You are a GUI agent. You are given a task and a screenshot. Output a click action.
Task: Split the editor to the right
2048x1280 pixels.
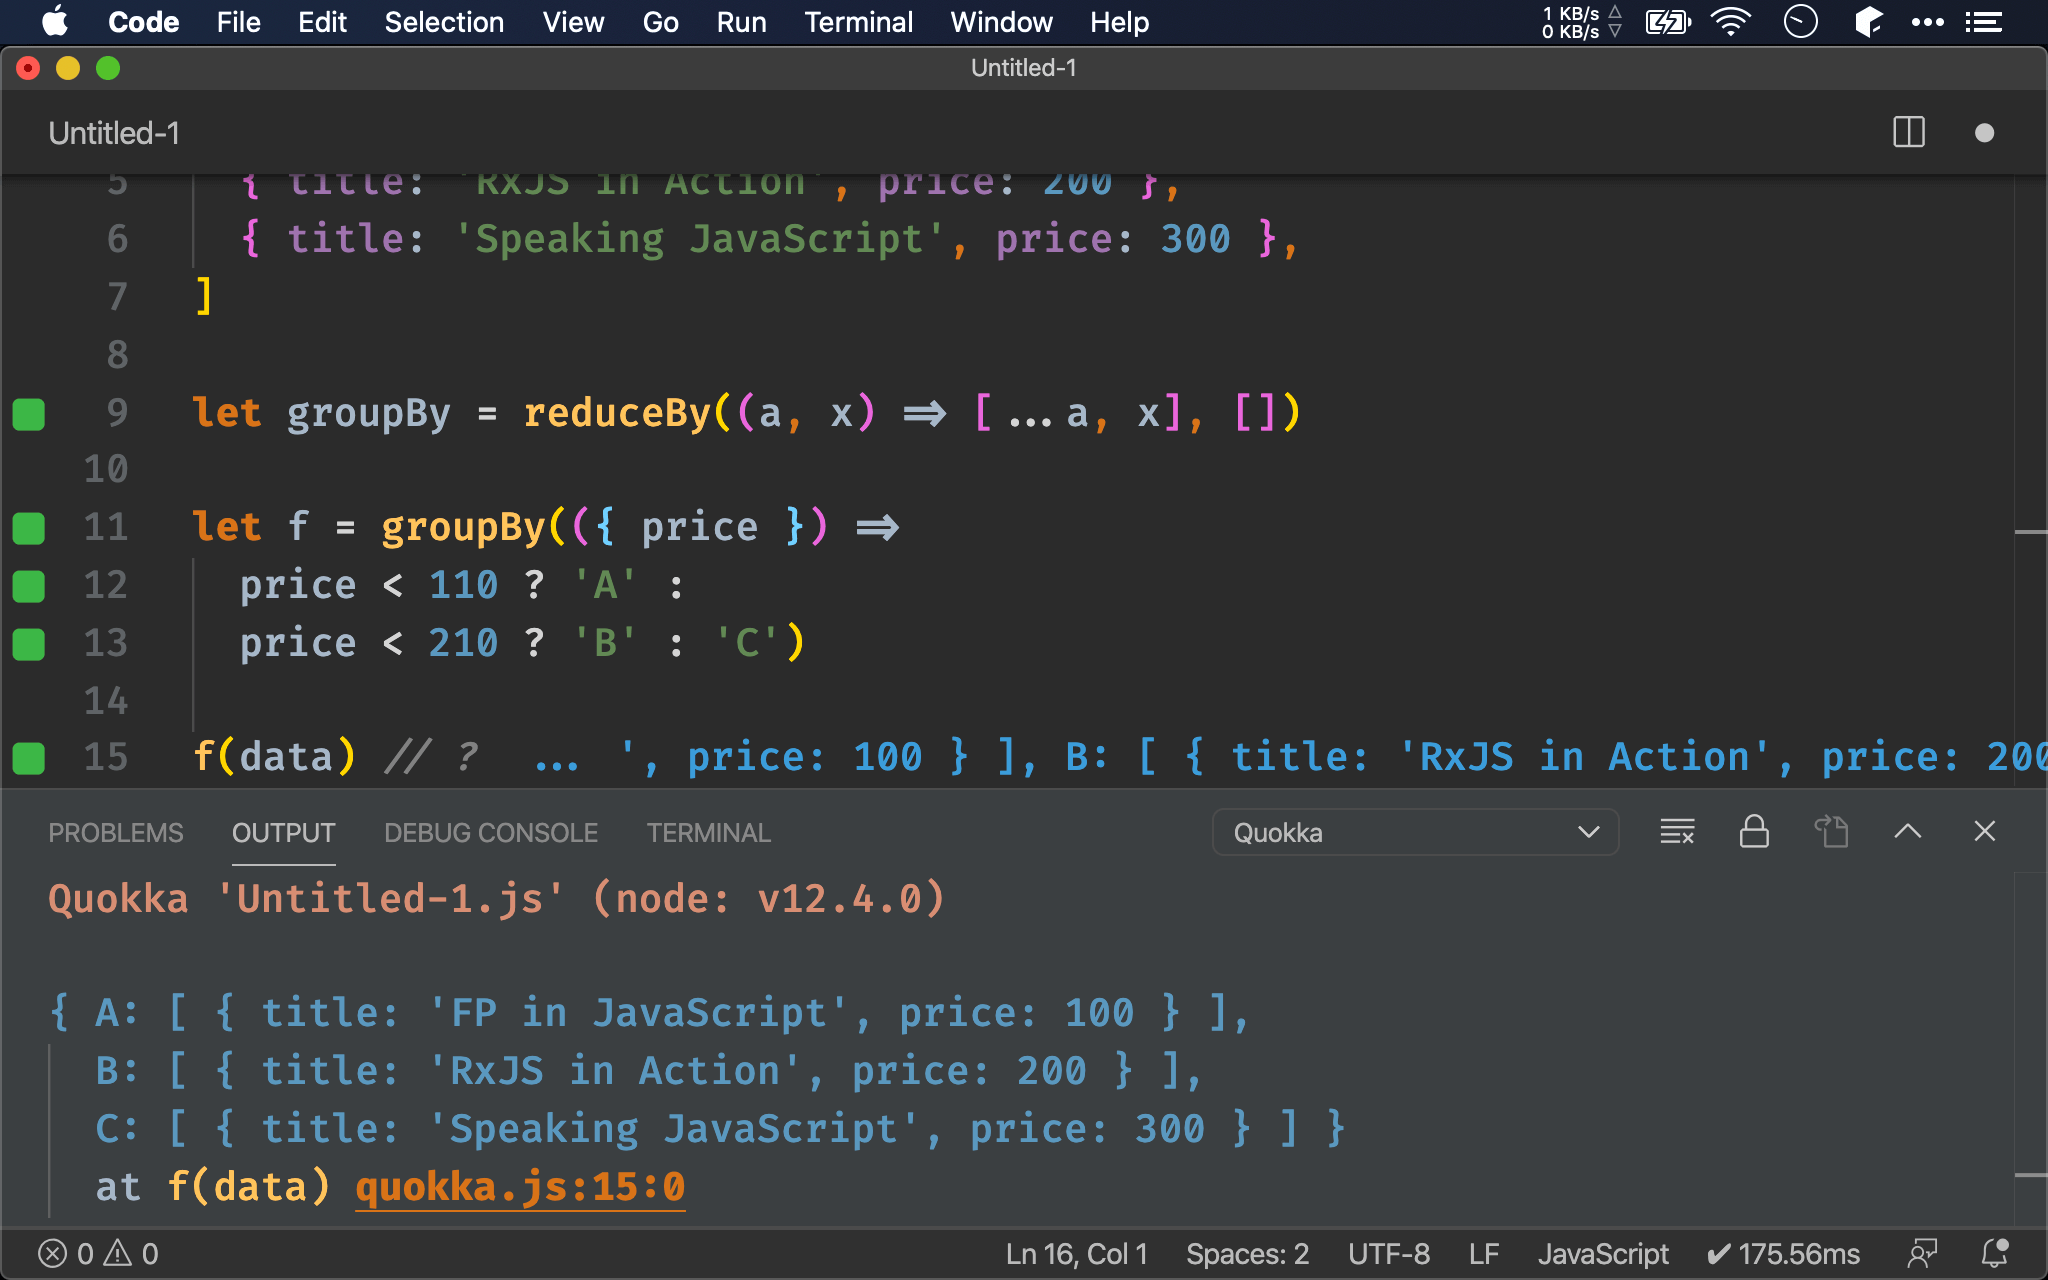1908,132
